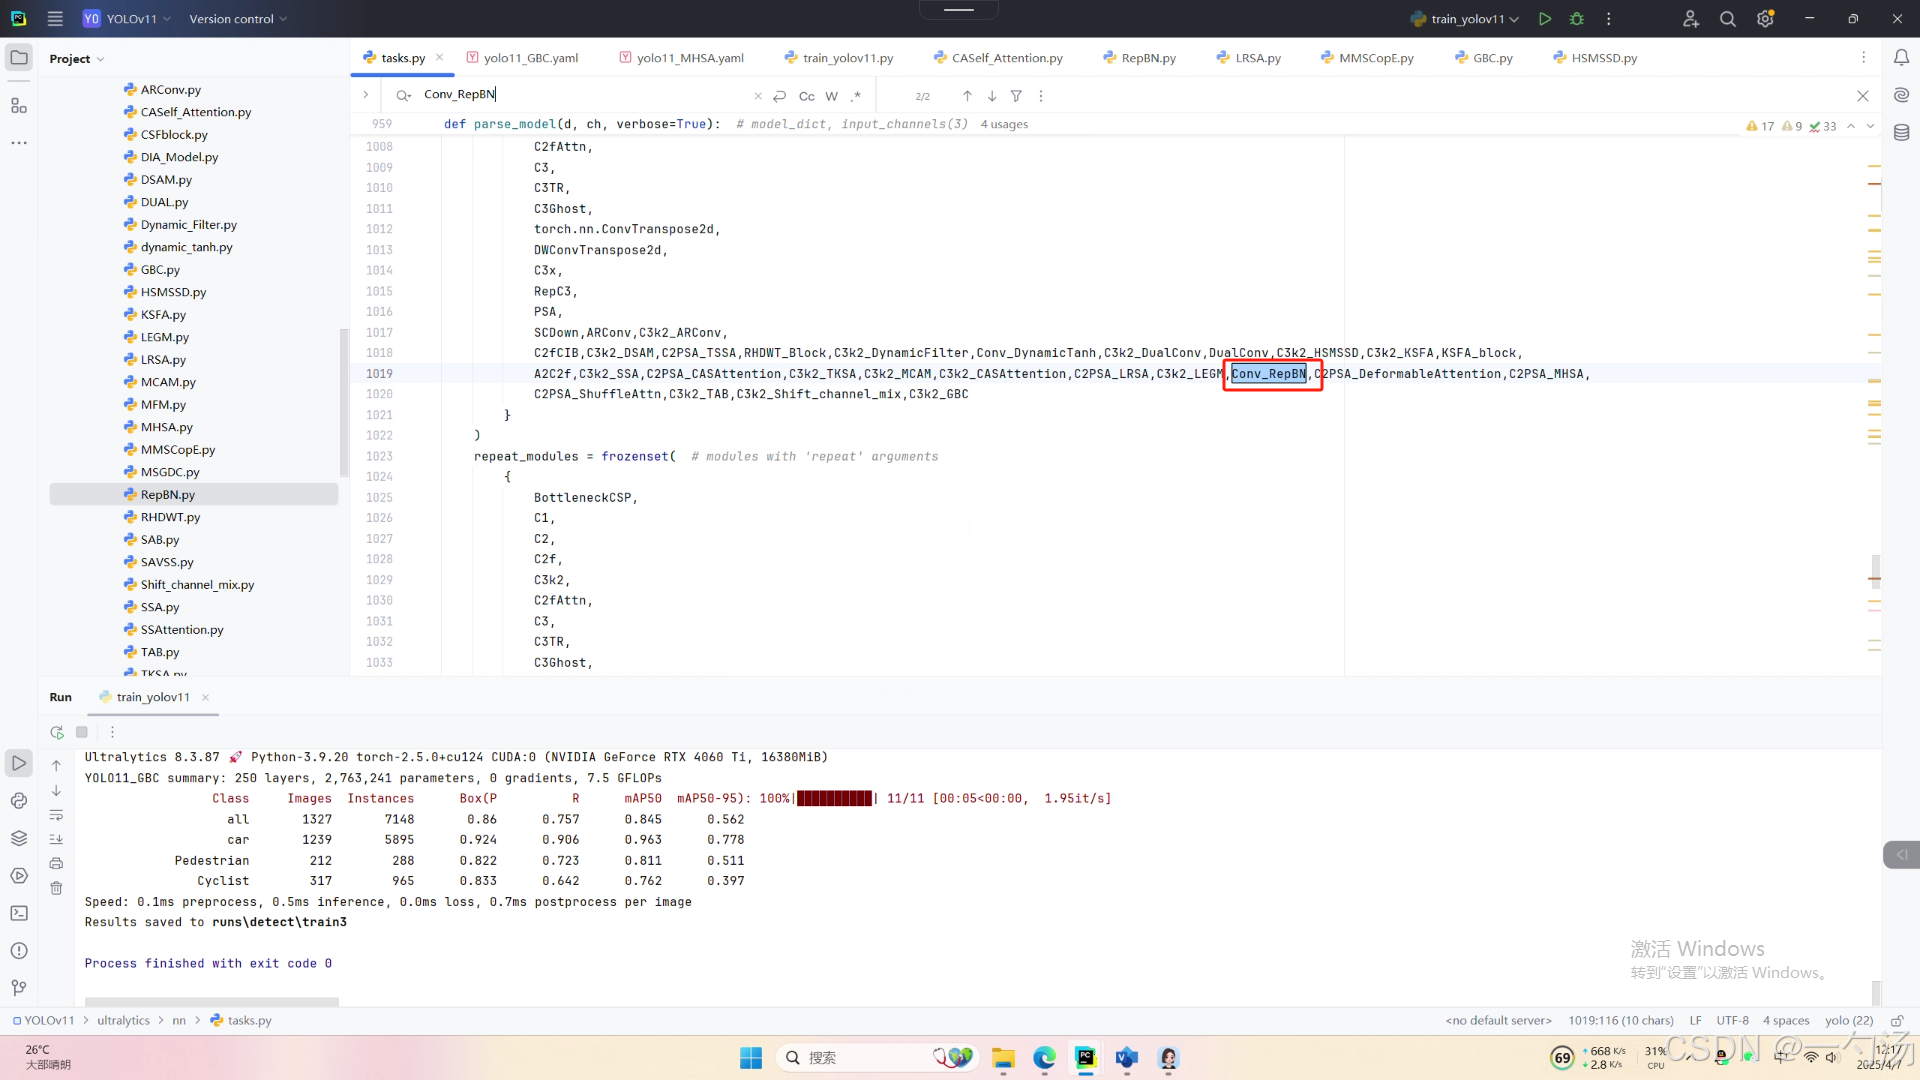Open the Python Packages tool window
This screenshot has width=1920, height=1080.
(19, 838)
